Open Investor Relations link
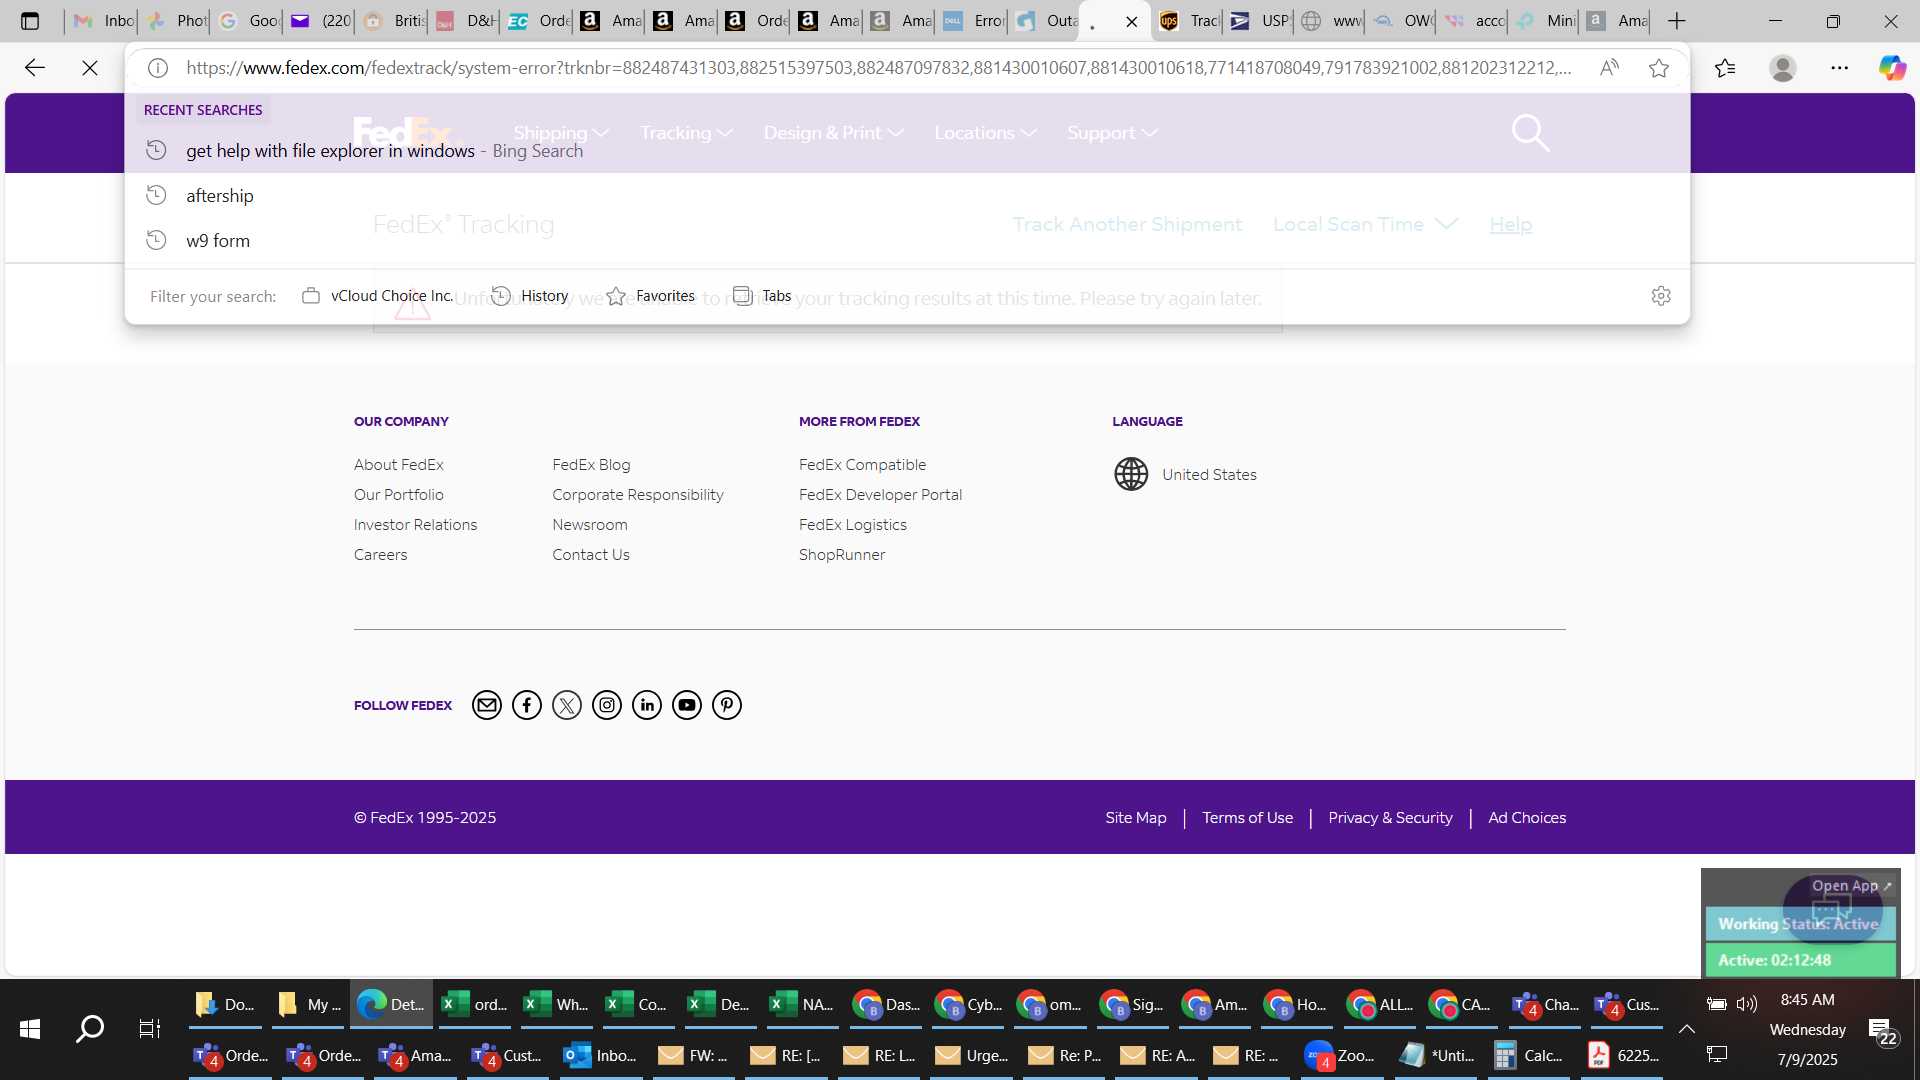Screen dimensions: 1920x1080 coord(415,525)
